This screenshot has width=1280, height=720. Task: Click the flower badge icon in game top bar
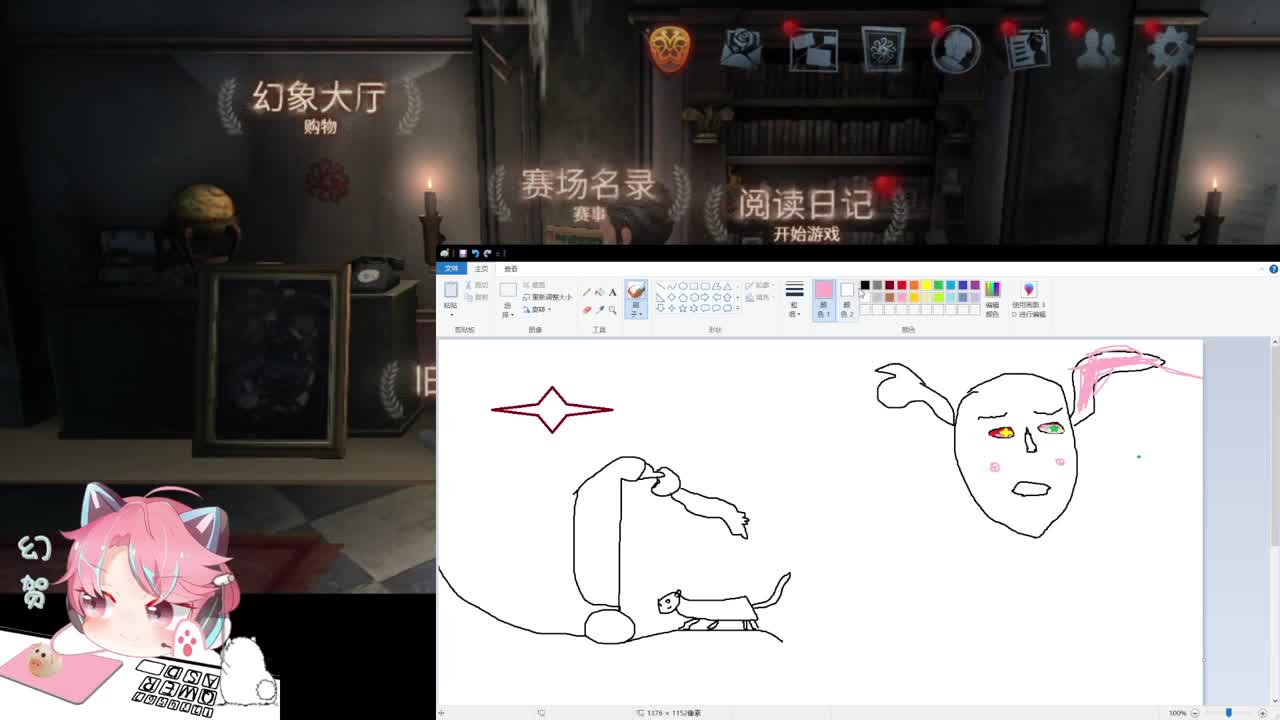click(x=883, y=48)
